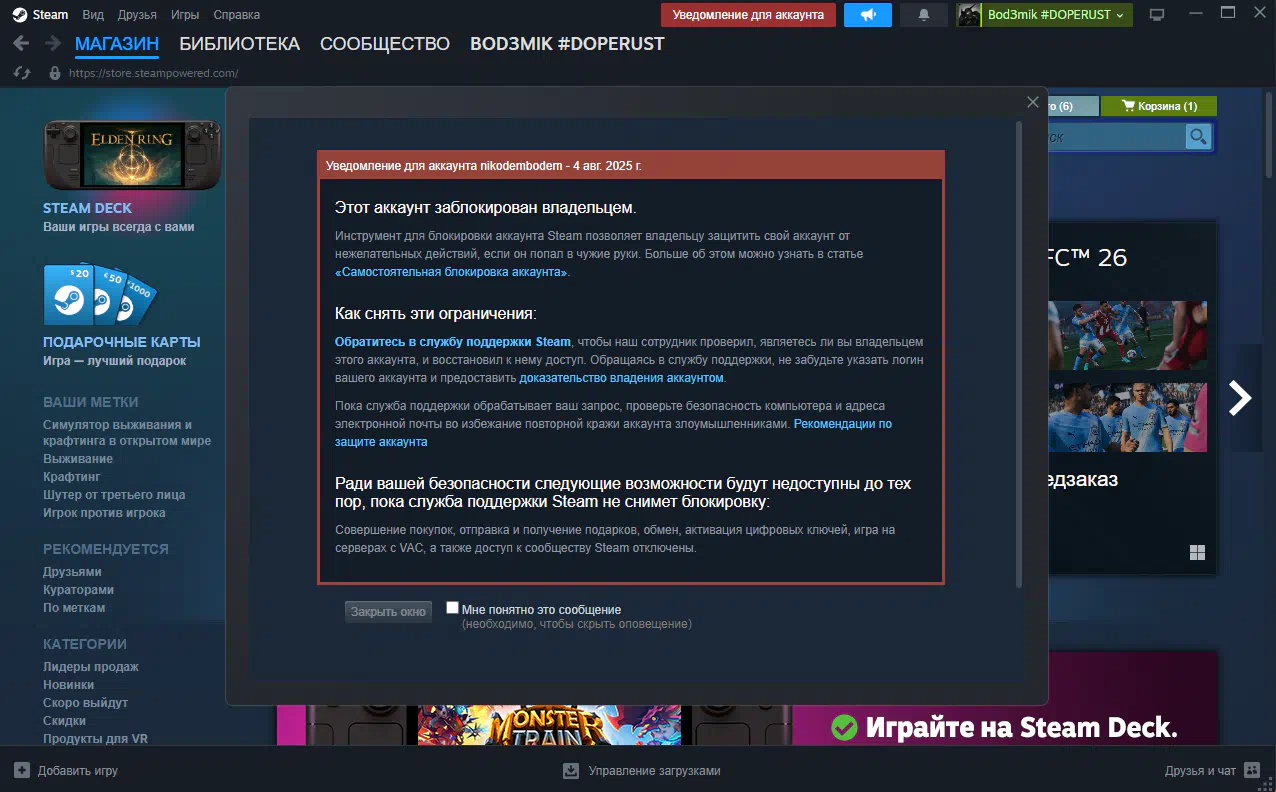Open recommendations by Друзьями
1276x792 pixels.
(72, 572)
